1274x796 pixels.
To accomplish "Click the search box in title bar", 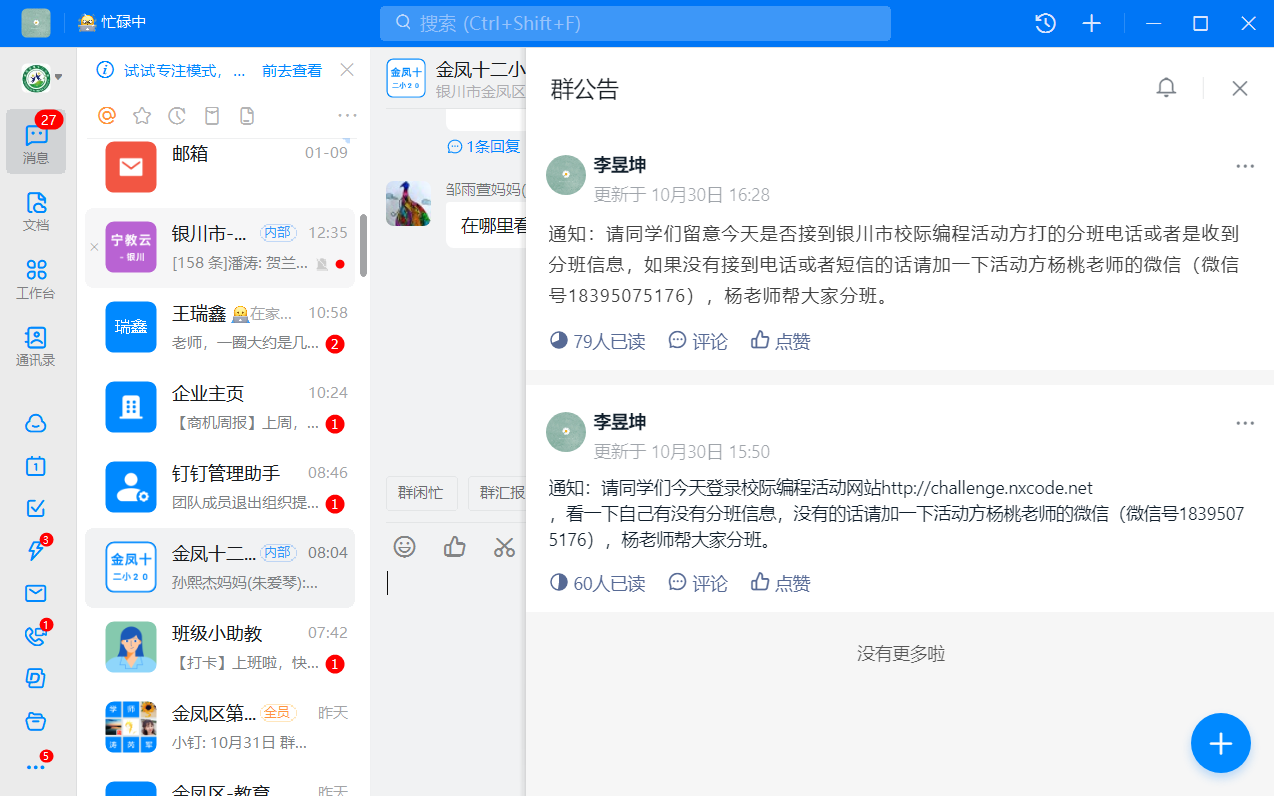I will [x=635, y=23].
